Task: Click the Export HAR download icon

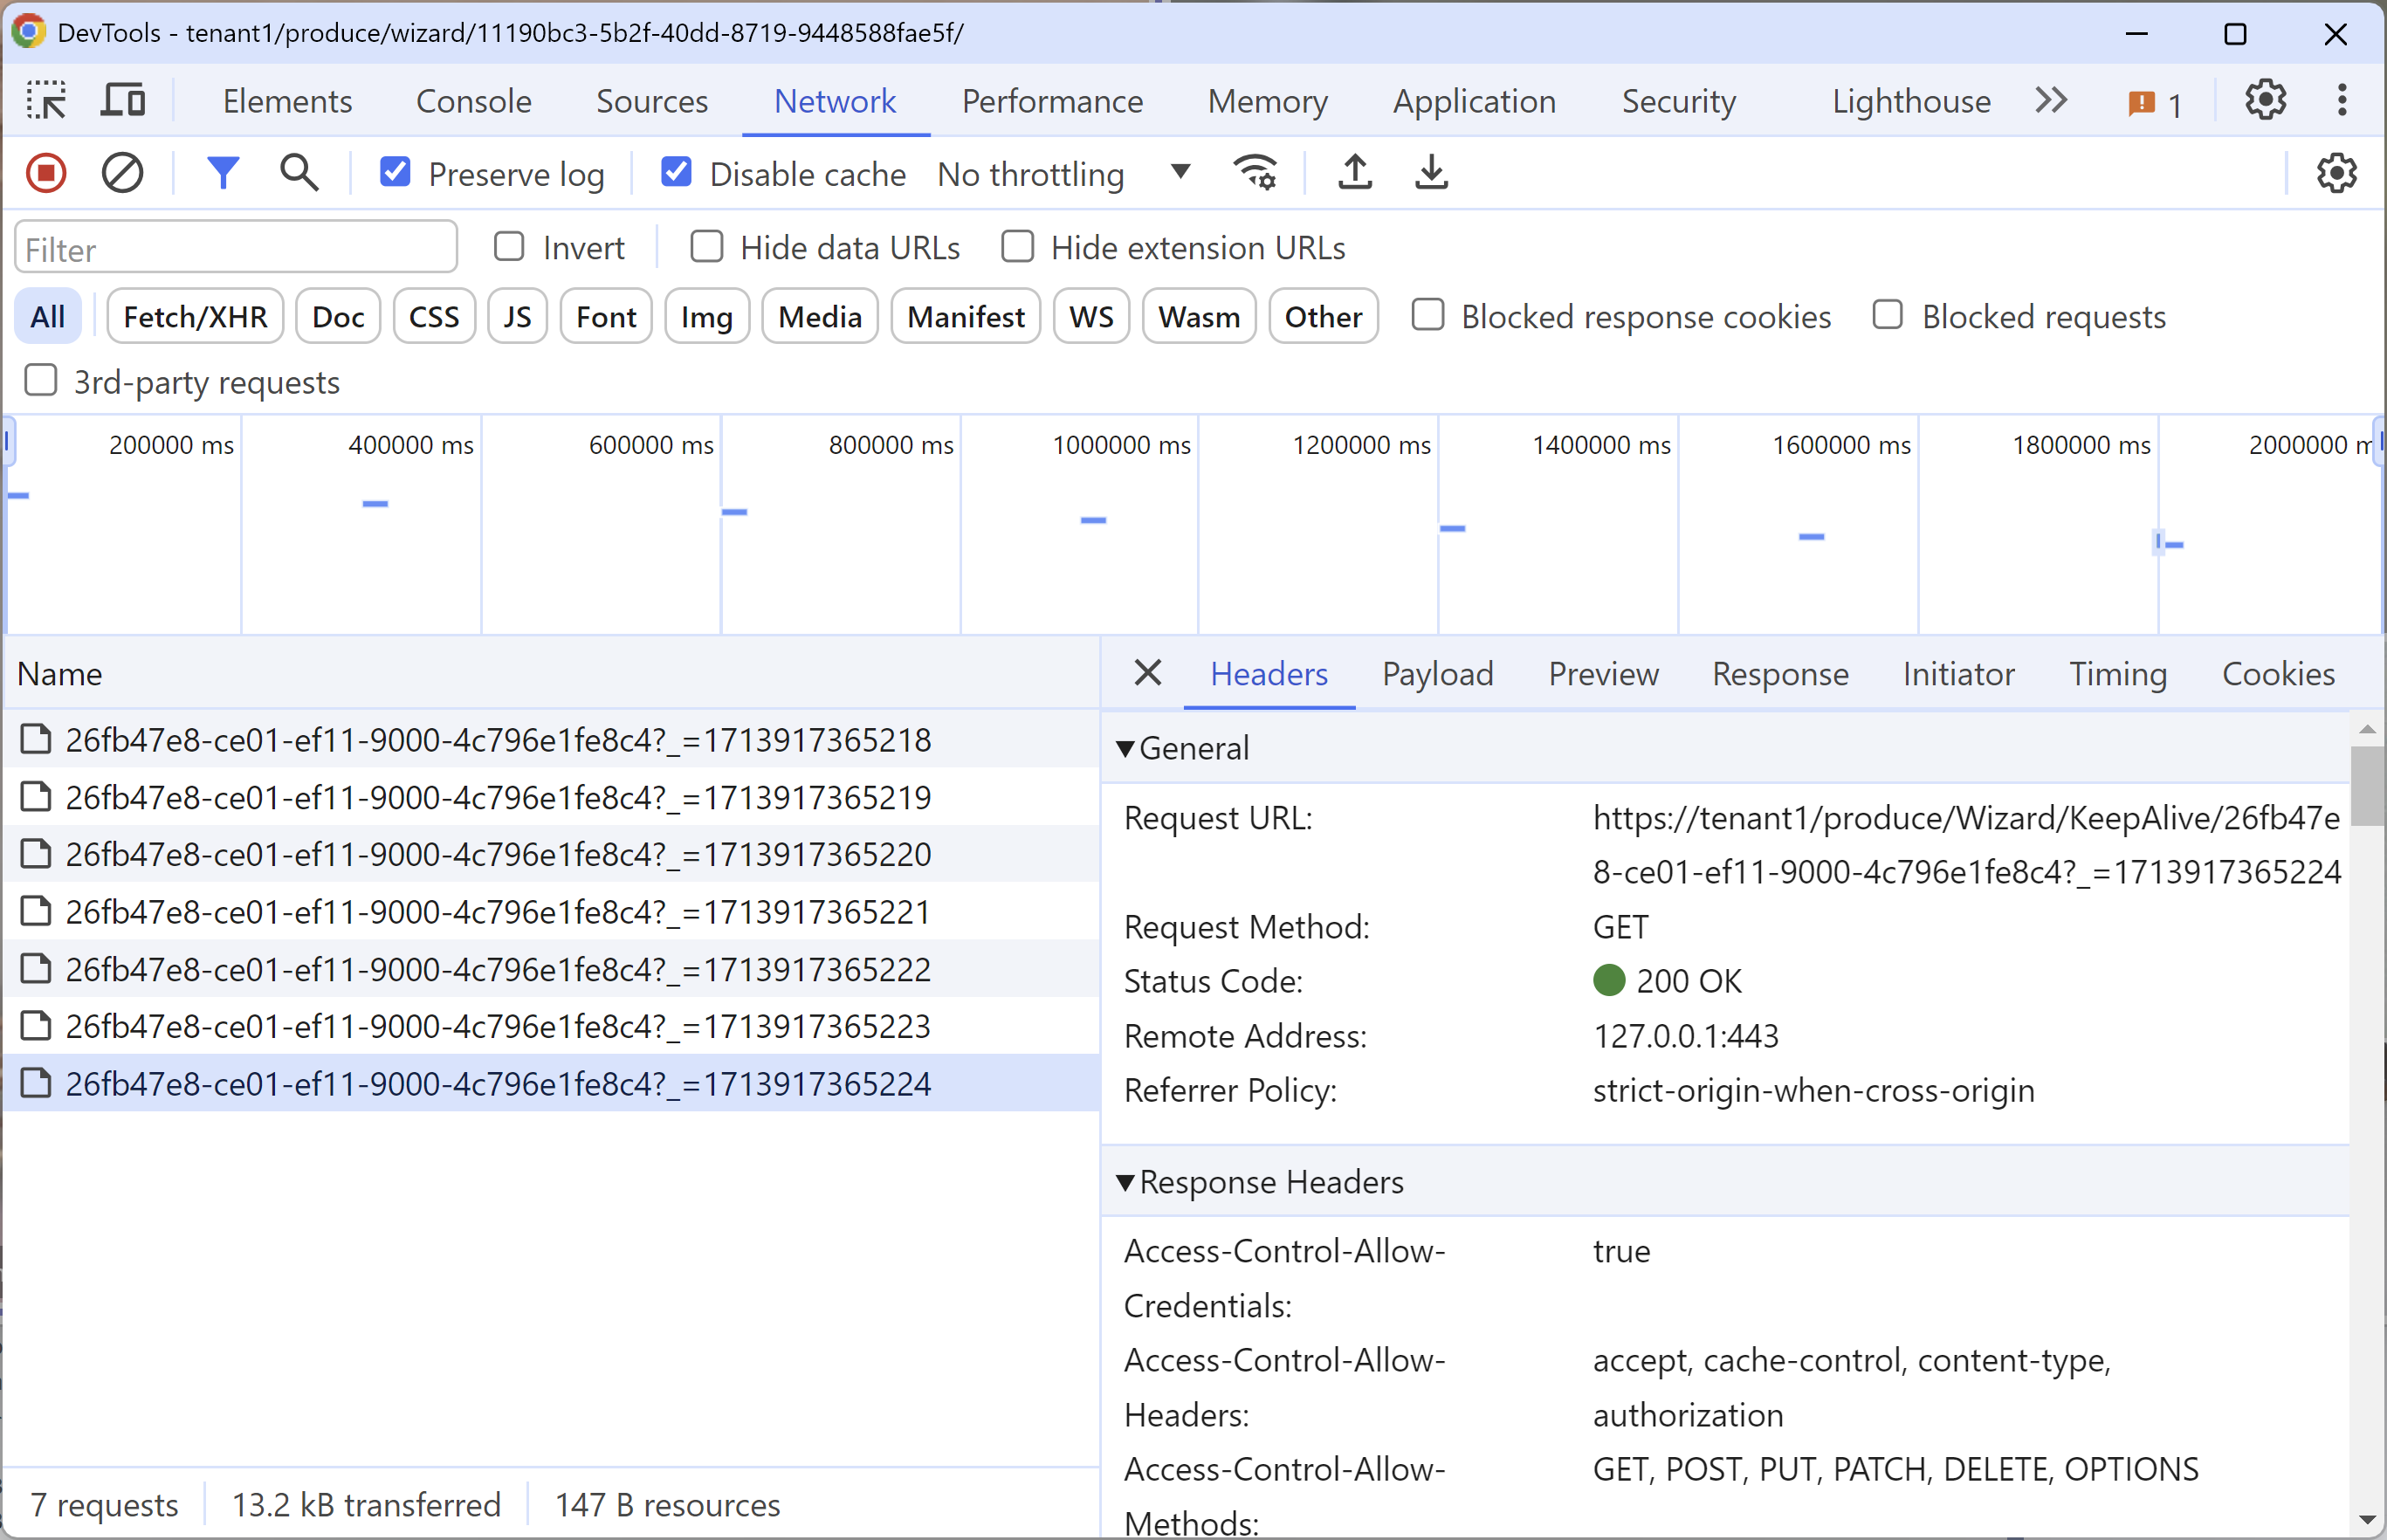Action: (x=1431, y=173)
